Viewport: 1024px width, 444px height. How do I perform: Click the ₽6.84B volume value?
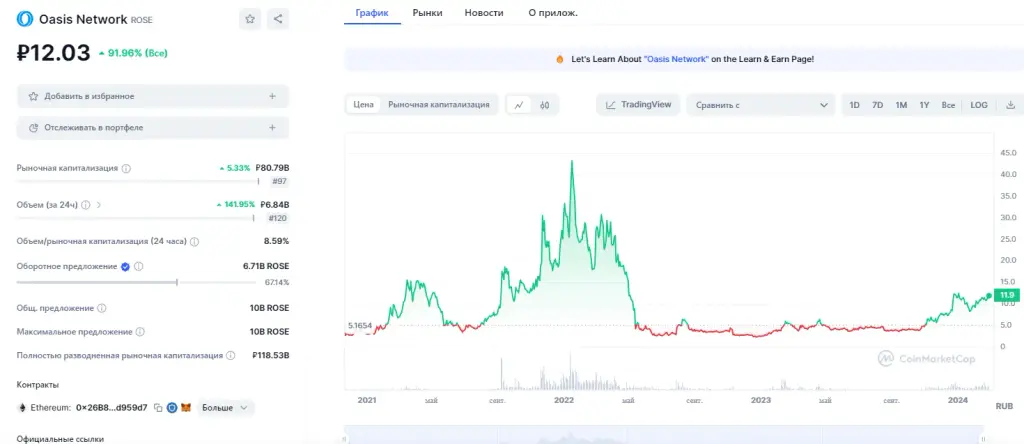(275, 205)
